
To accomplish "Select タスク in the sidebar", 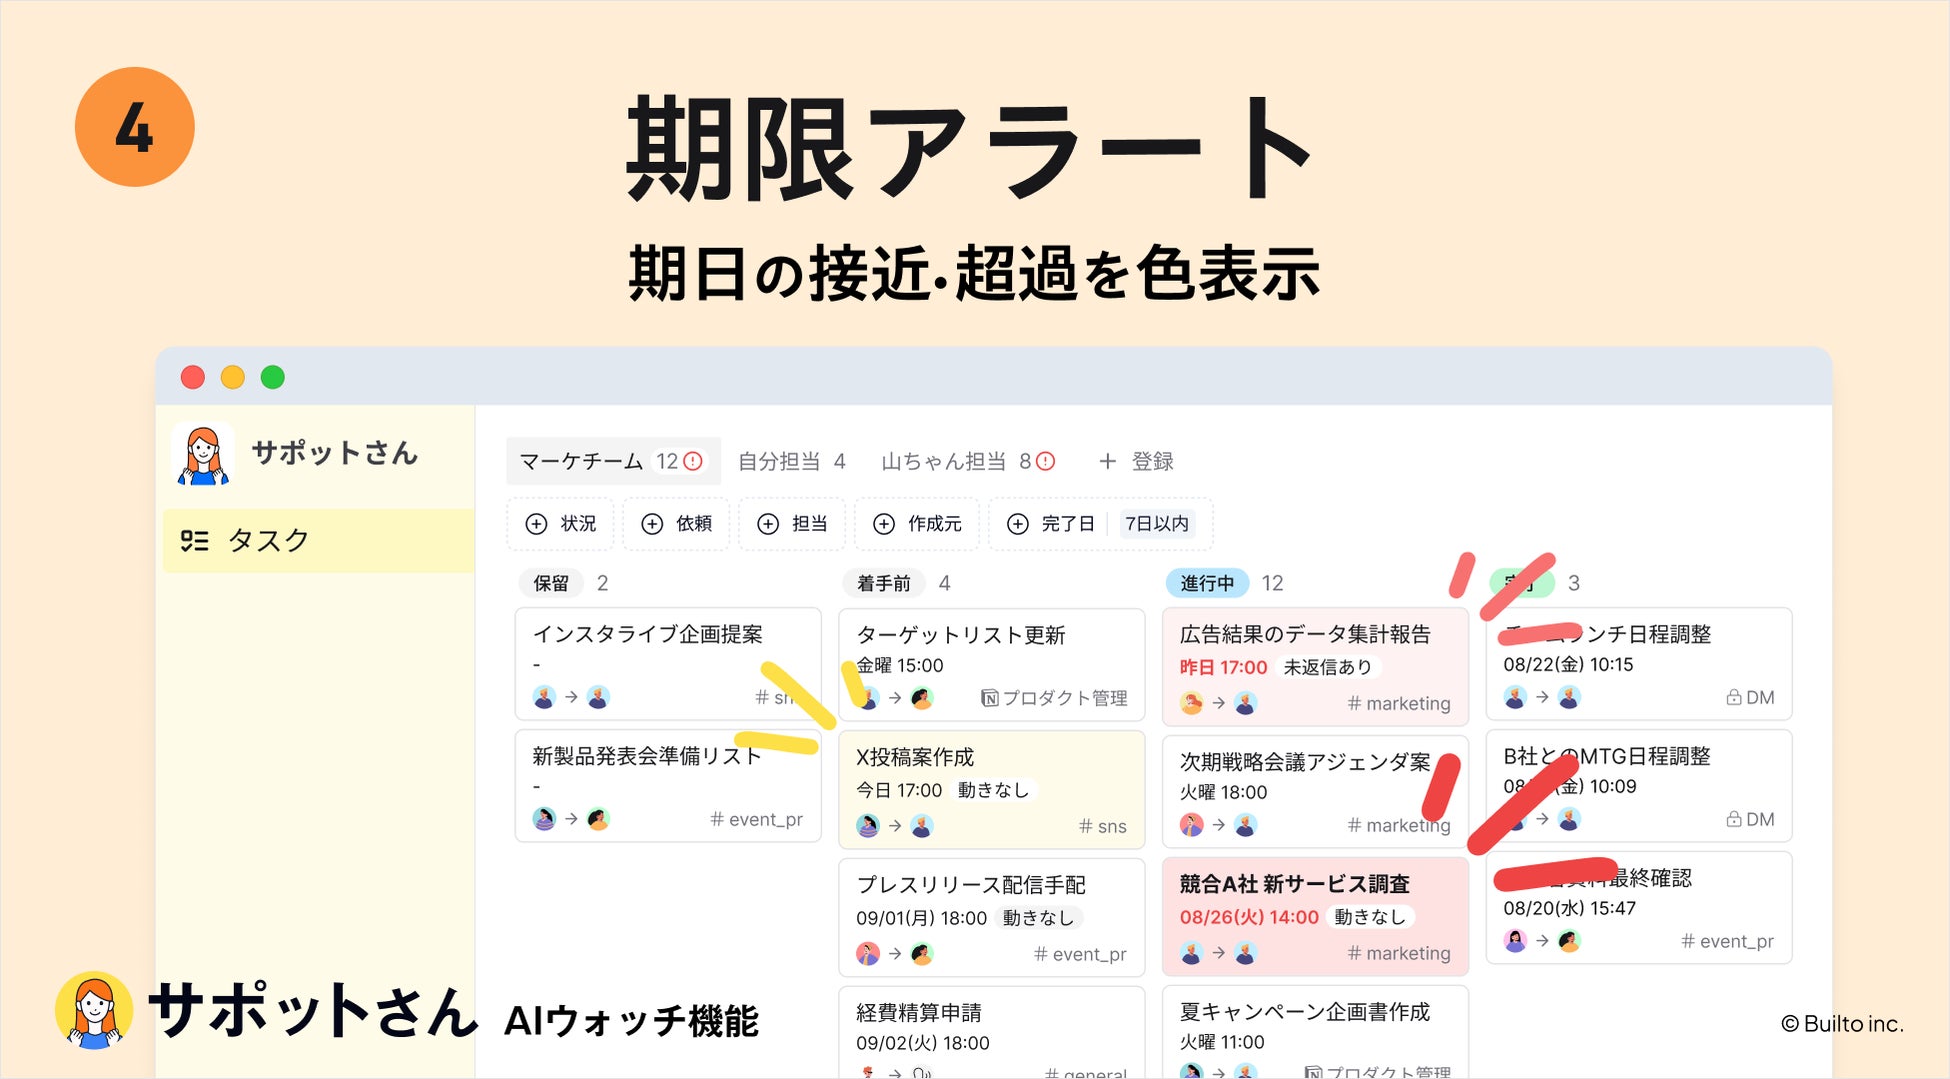I will pos(318,541).
